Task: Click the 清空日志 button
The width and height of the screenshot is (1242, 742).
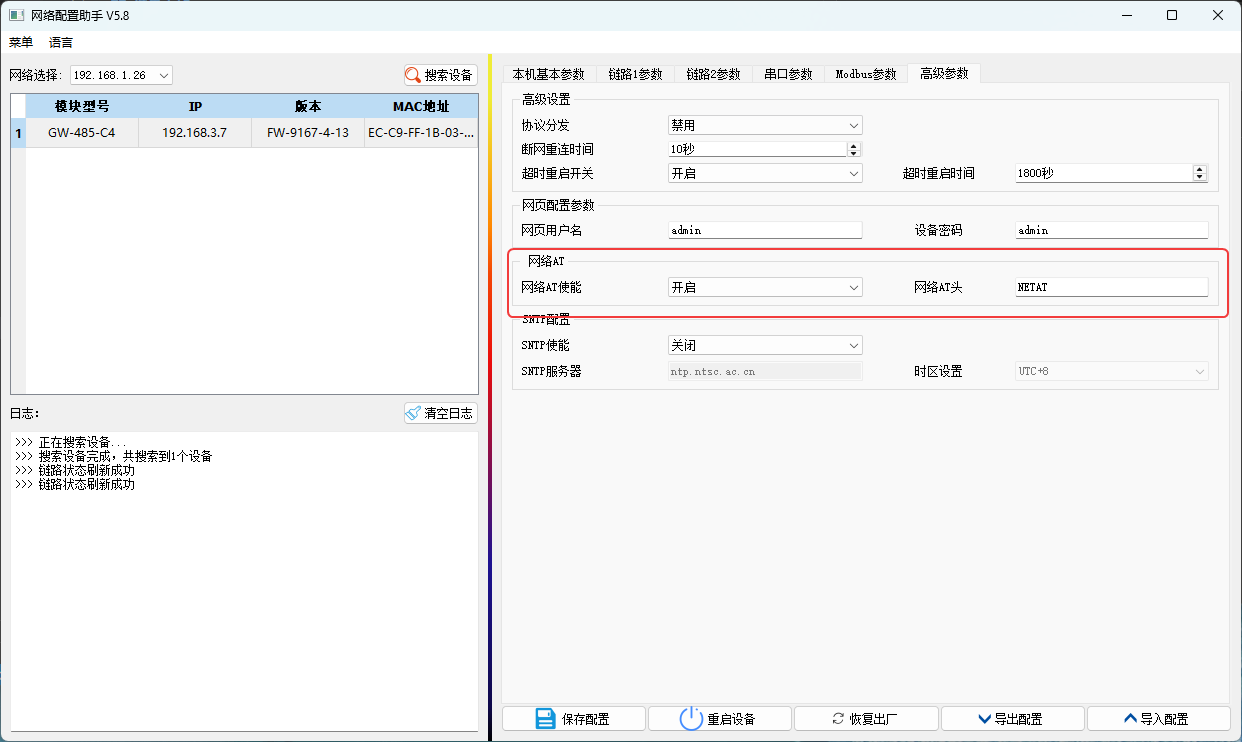Action: tap(440, 412)
